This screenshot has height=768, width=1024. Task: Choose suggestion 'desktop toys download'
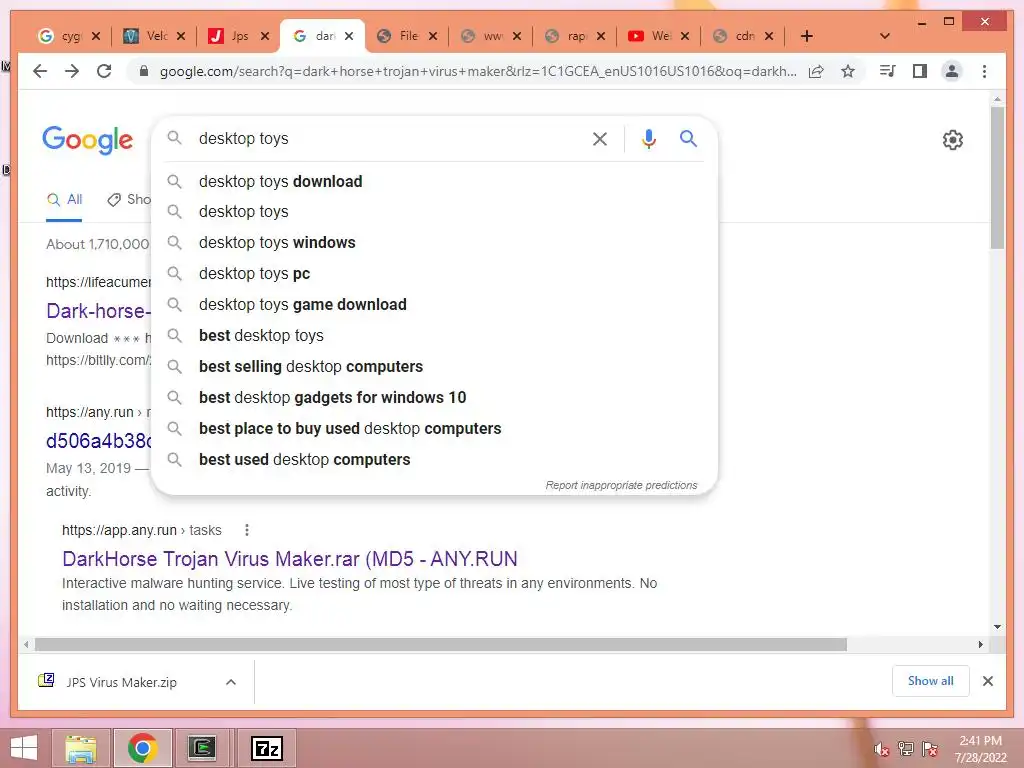point(434,181)
